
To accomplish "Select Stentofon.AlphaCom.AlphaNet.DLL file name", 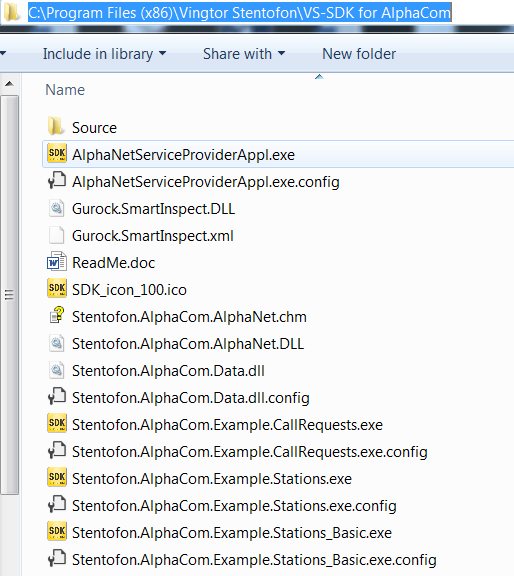I will pyautogui.click(x=188, y=344).
